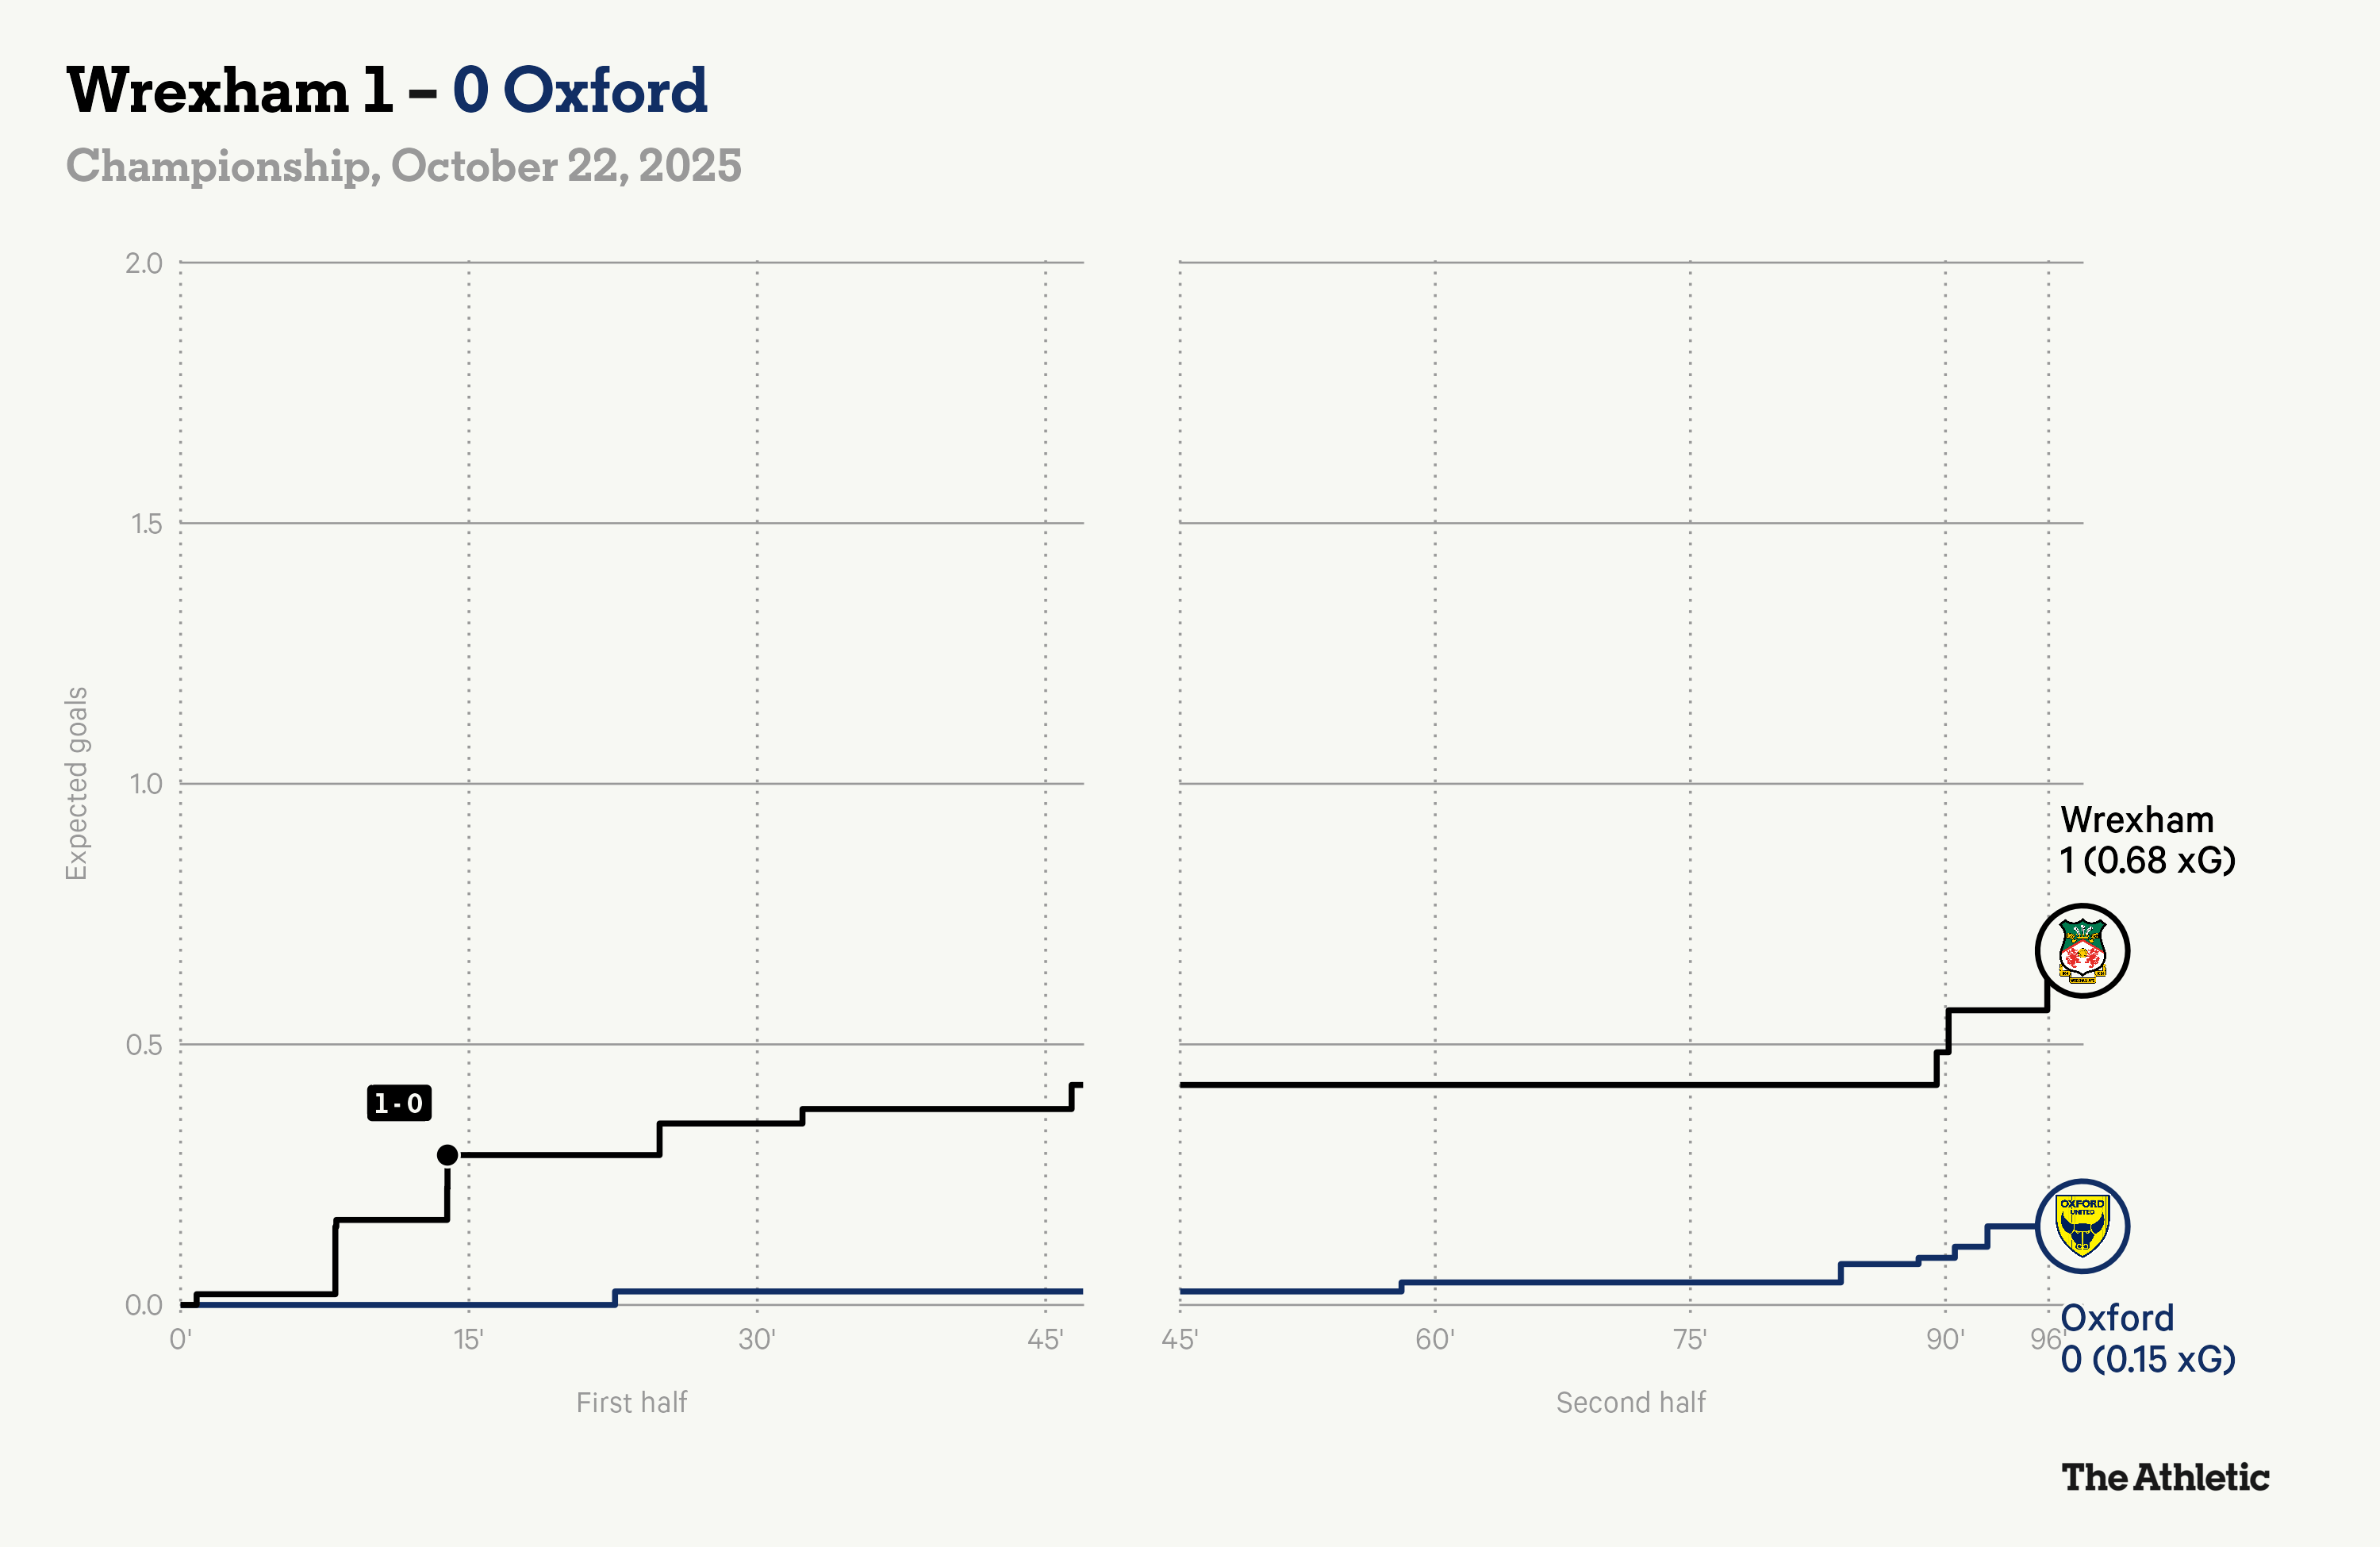Click the 15' minute tick label
2380x1547 pixels.
pos(468,1339)
